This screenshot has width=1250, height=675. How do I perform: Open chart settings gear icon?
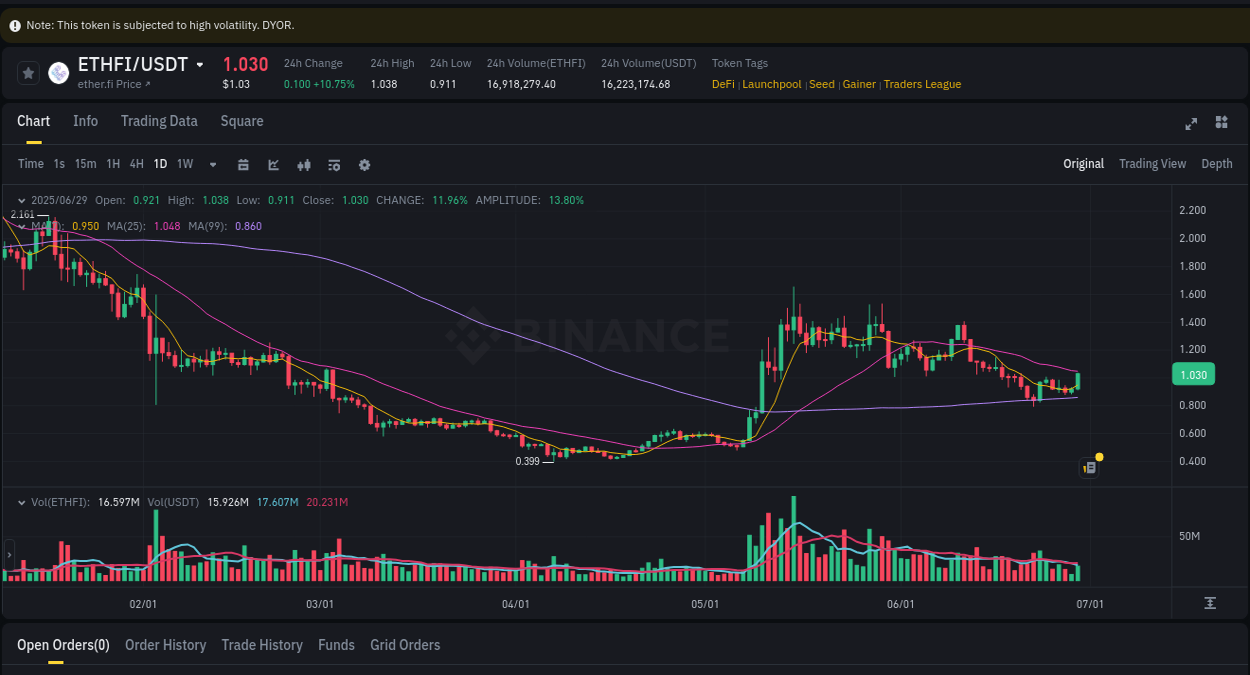coord(365,165)
